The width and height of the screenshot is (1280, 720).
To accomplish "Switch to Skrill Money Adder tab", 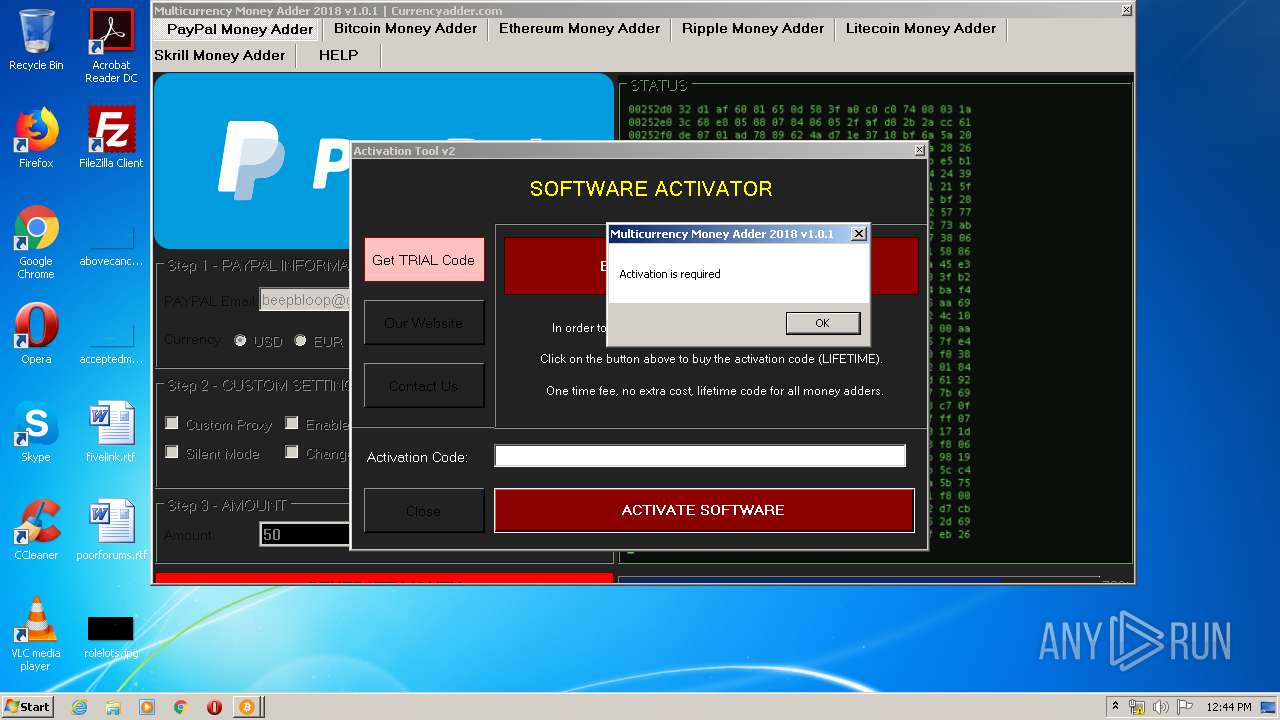I will (222, 56).
